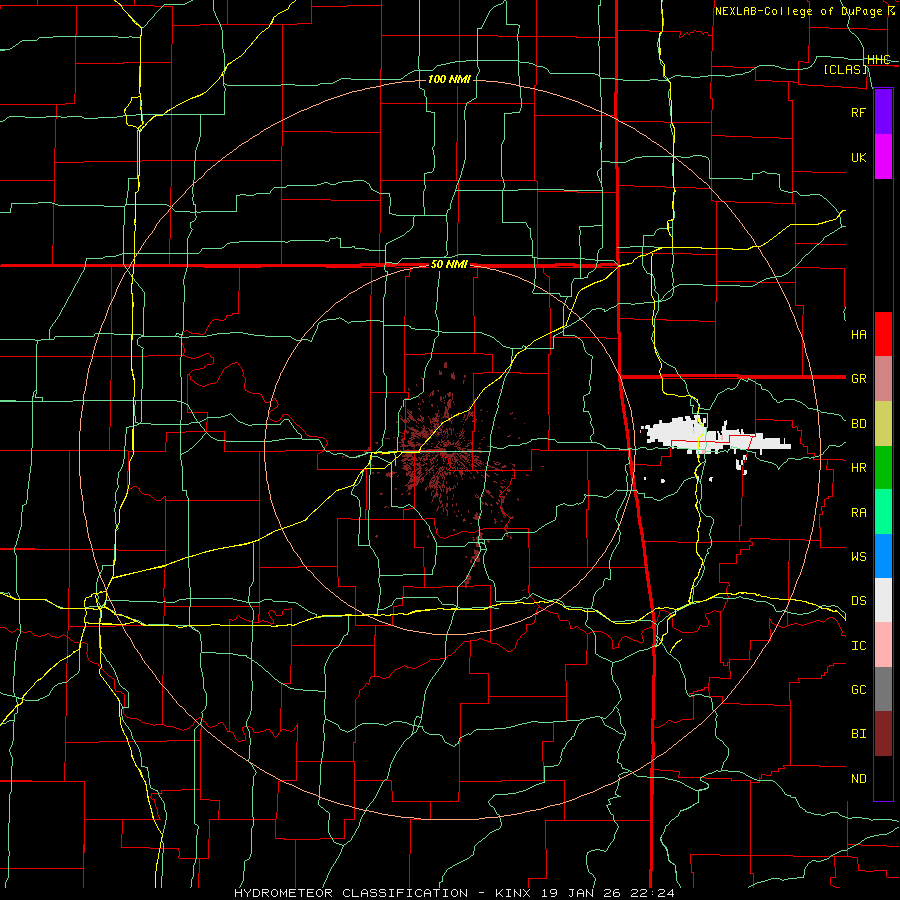Click the 50 NMI range ring label
900x900 pixels.
click(449, 264)
